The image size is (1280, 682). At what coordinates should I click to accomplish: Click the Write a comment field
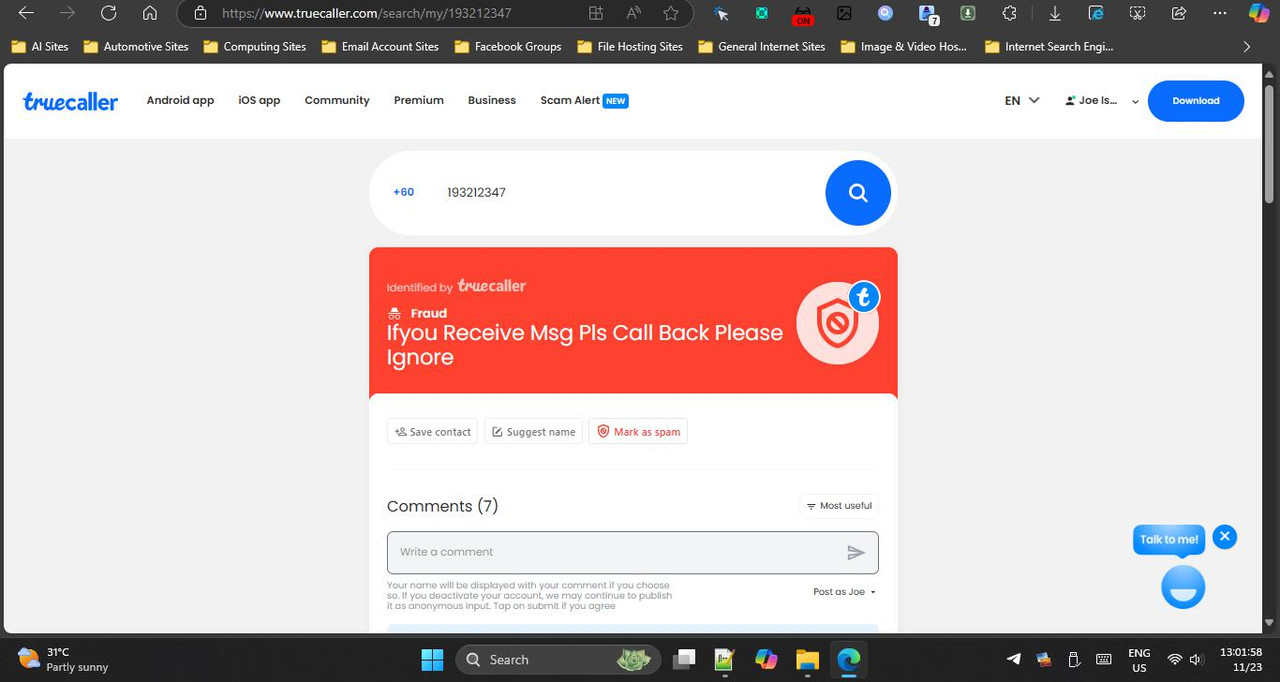tap(632, 552)
